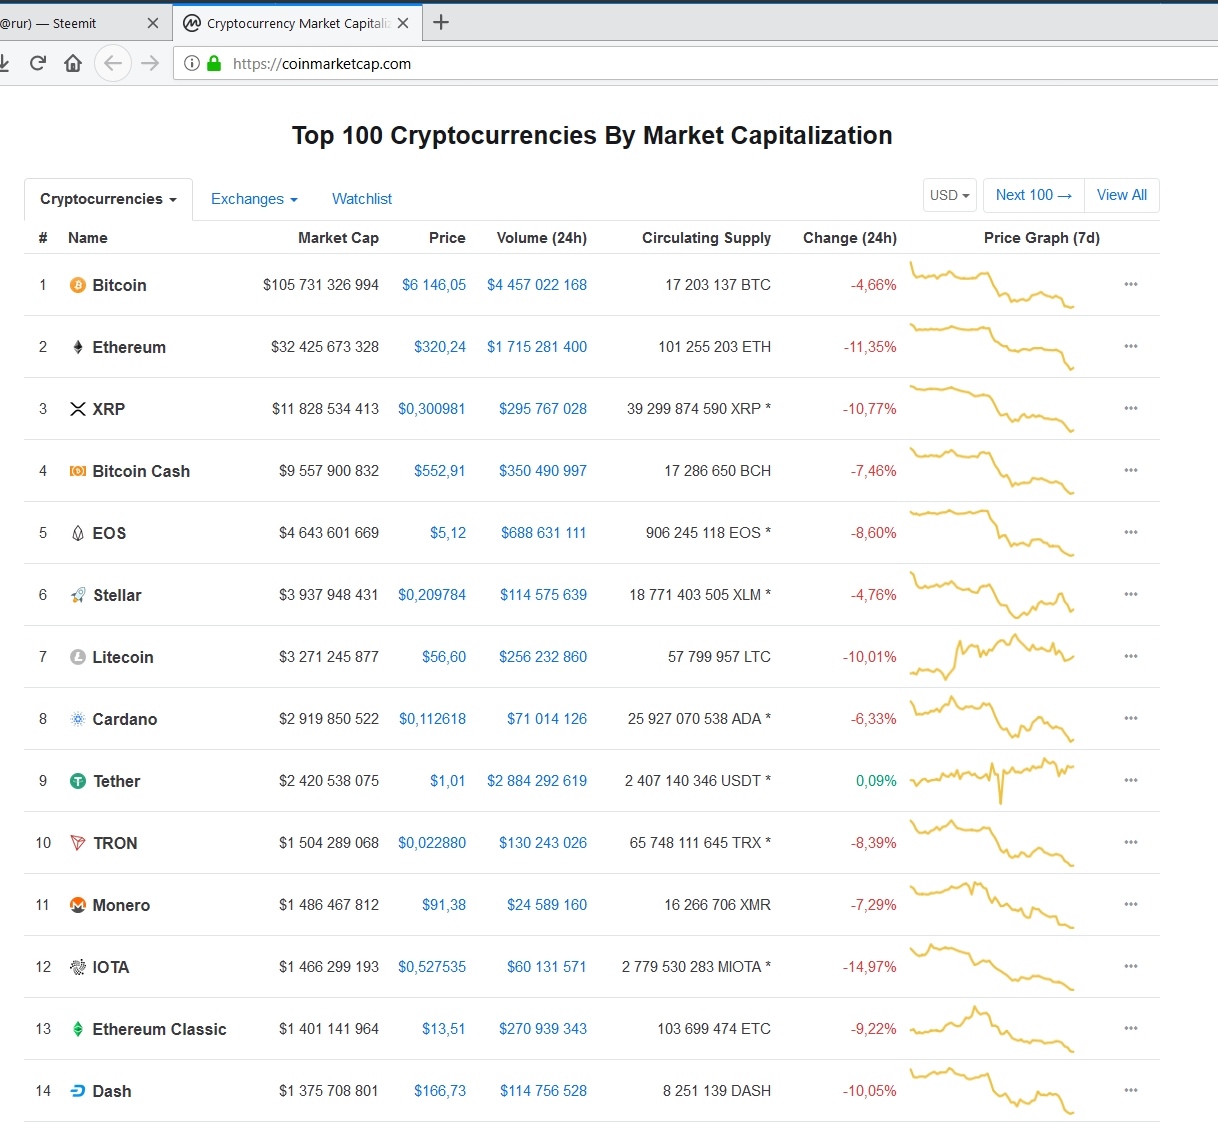
Task: Sort by the Price column header
Action: tap(447, 238)
